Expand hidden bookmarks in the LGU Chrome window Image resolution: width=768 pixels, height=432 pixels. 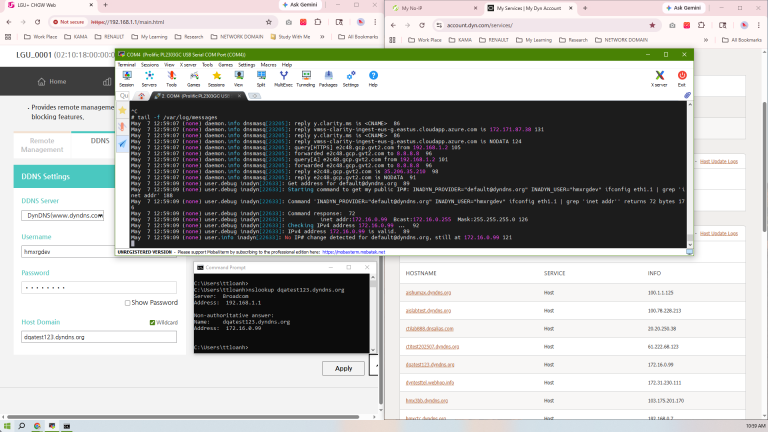(322, 37)
